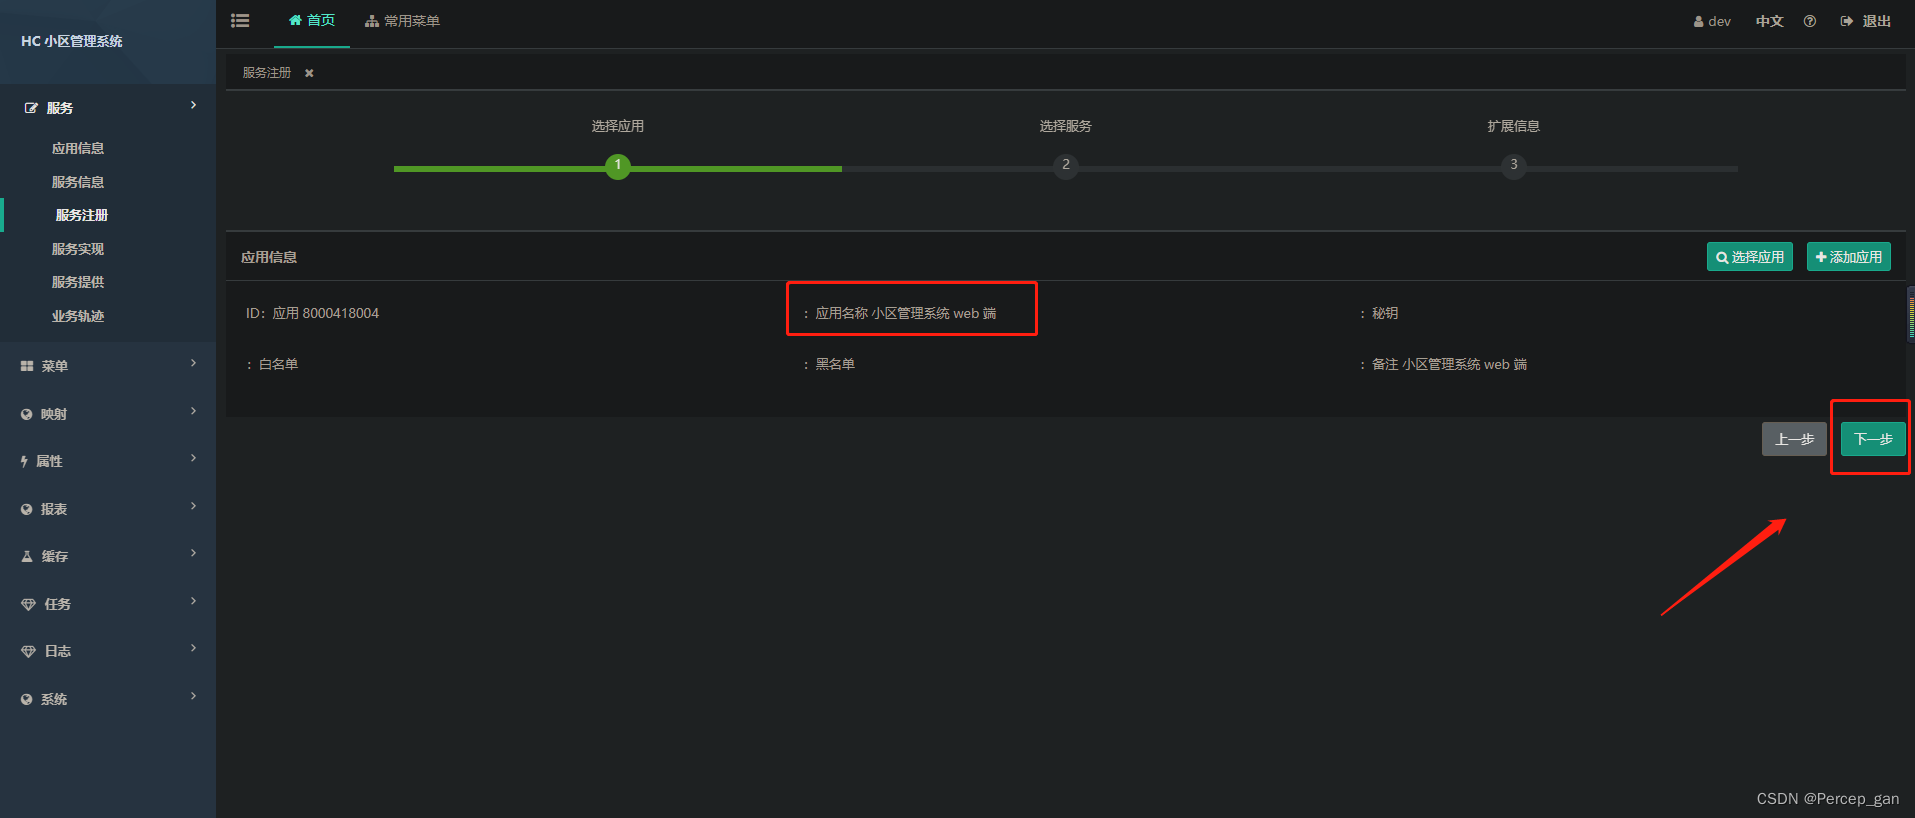Click the grid icon beside 菜单
Screen dimensions: 1915x818
[27, 366]
